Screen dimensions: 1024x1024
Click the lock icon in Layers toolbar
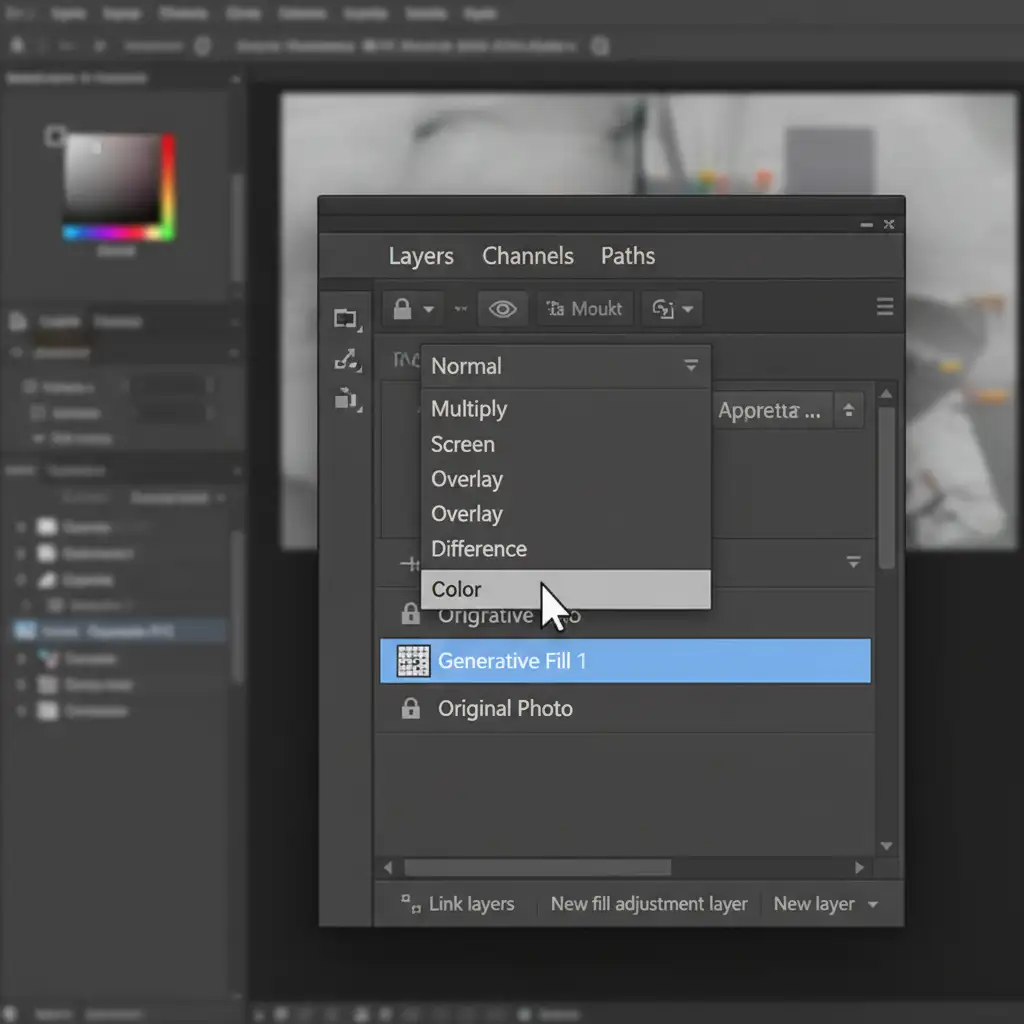click(x=402, y=309)
